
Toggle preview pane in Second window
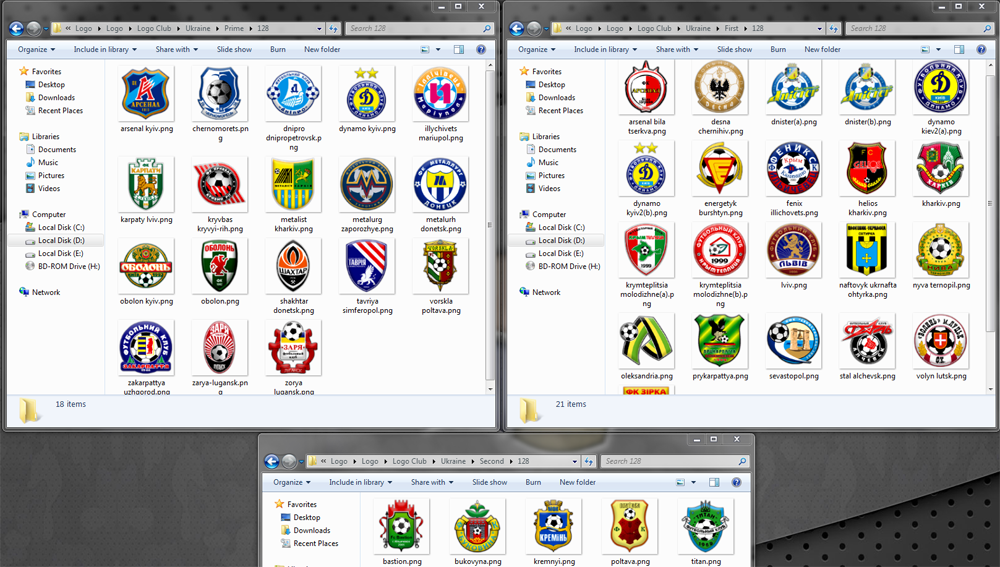click(714, 482)
